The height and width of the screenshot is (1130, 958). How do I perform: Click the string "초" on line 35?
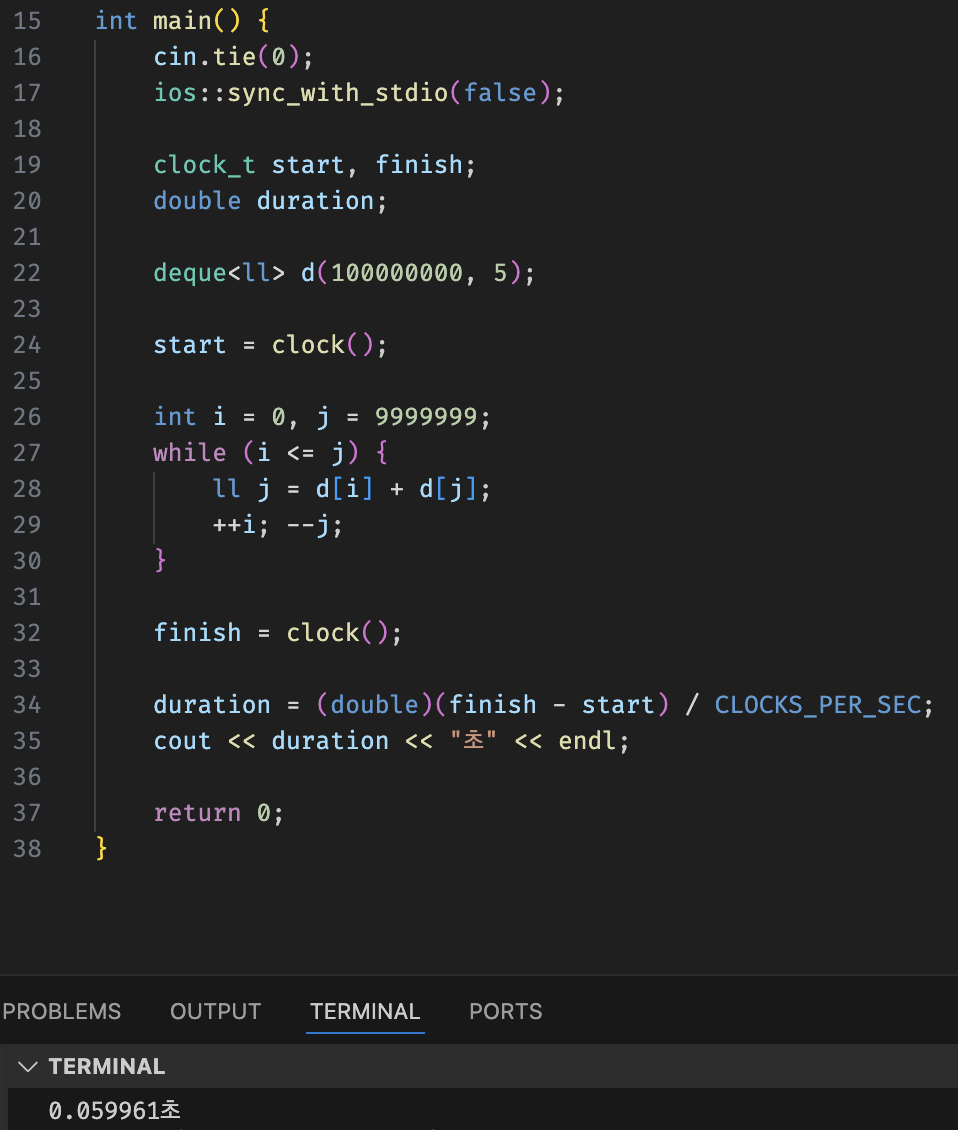[x=474, y=740]
